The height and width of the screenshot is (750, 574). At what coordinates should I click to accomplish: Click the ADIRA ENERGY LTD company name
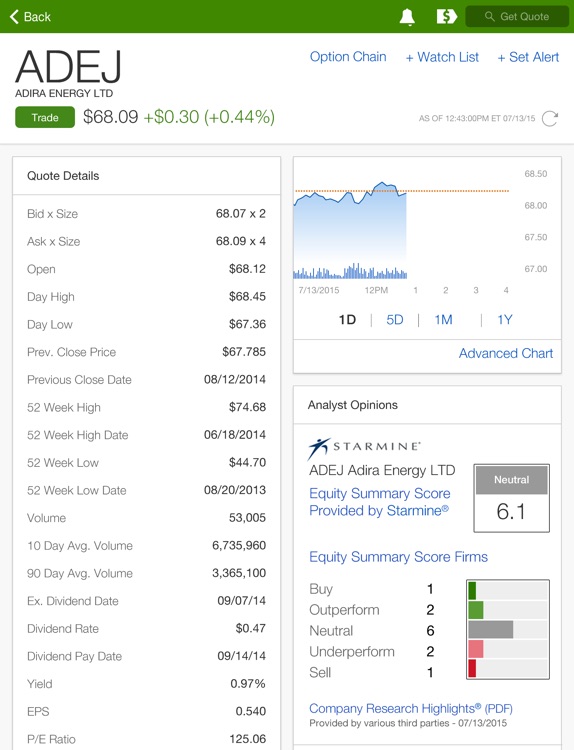pyautogui.click(x=64, y=93)
